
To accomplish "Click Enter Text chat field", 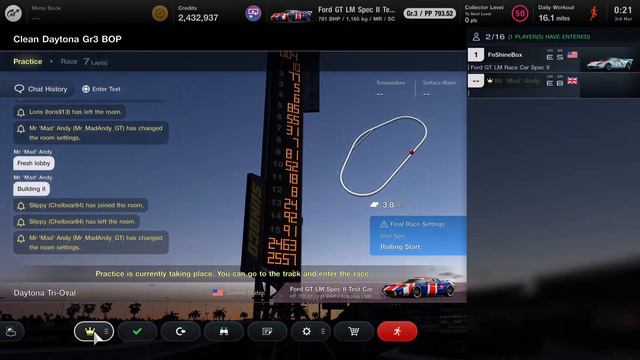I will [x=101, y=89].
